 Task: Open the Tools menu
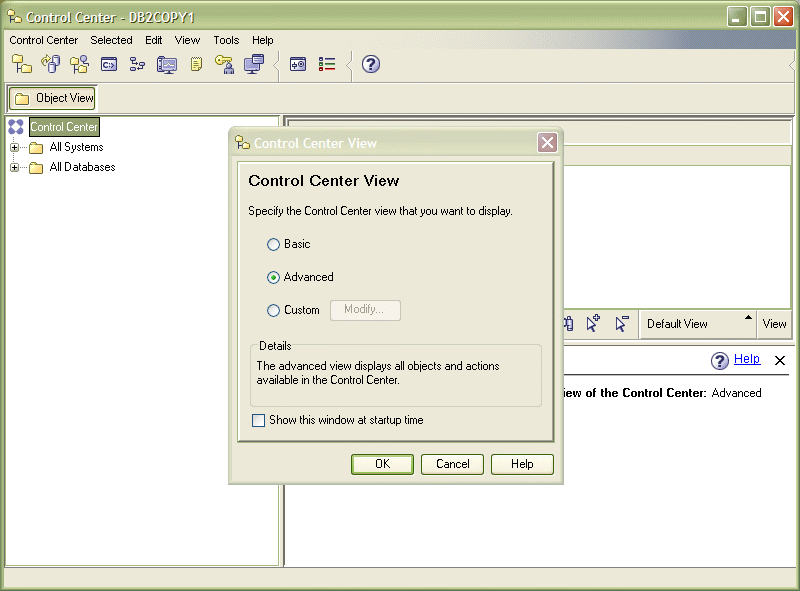pos(226,40)
